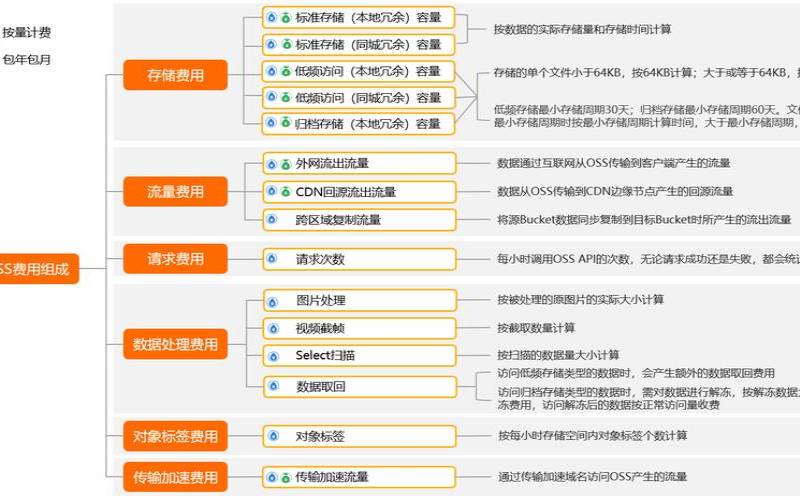This screenshot has height=500, width=800.
Task: Click green money bag icon in 标准存储（本地冗余）容量 node
Action: pyautogui.click(x=286, y=18)
